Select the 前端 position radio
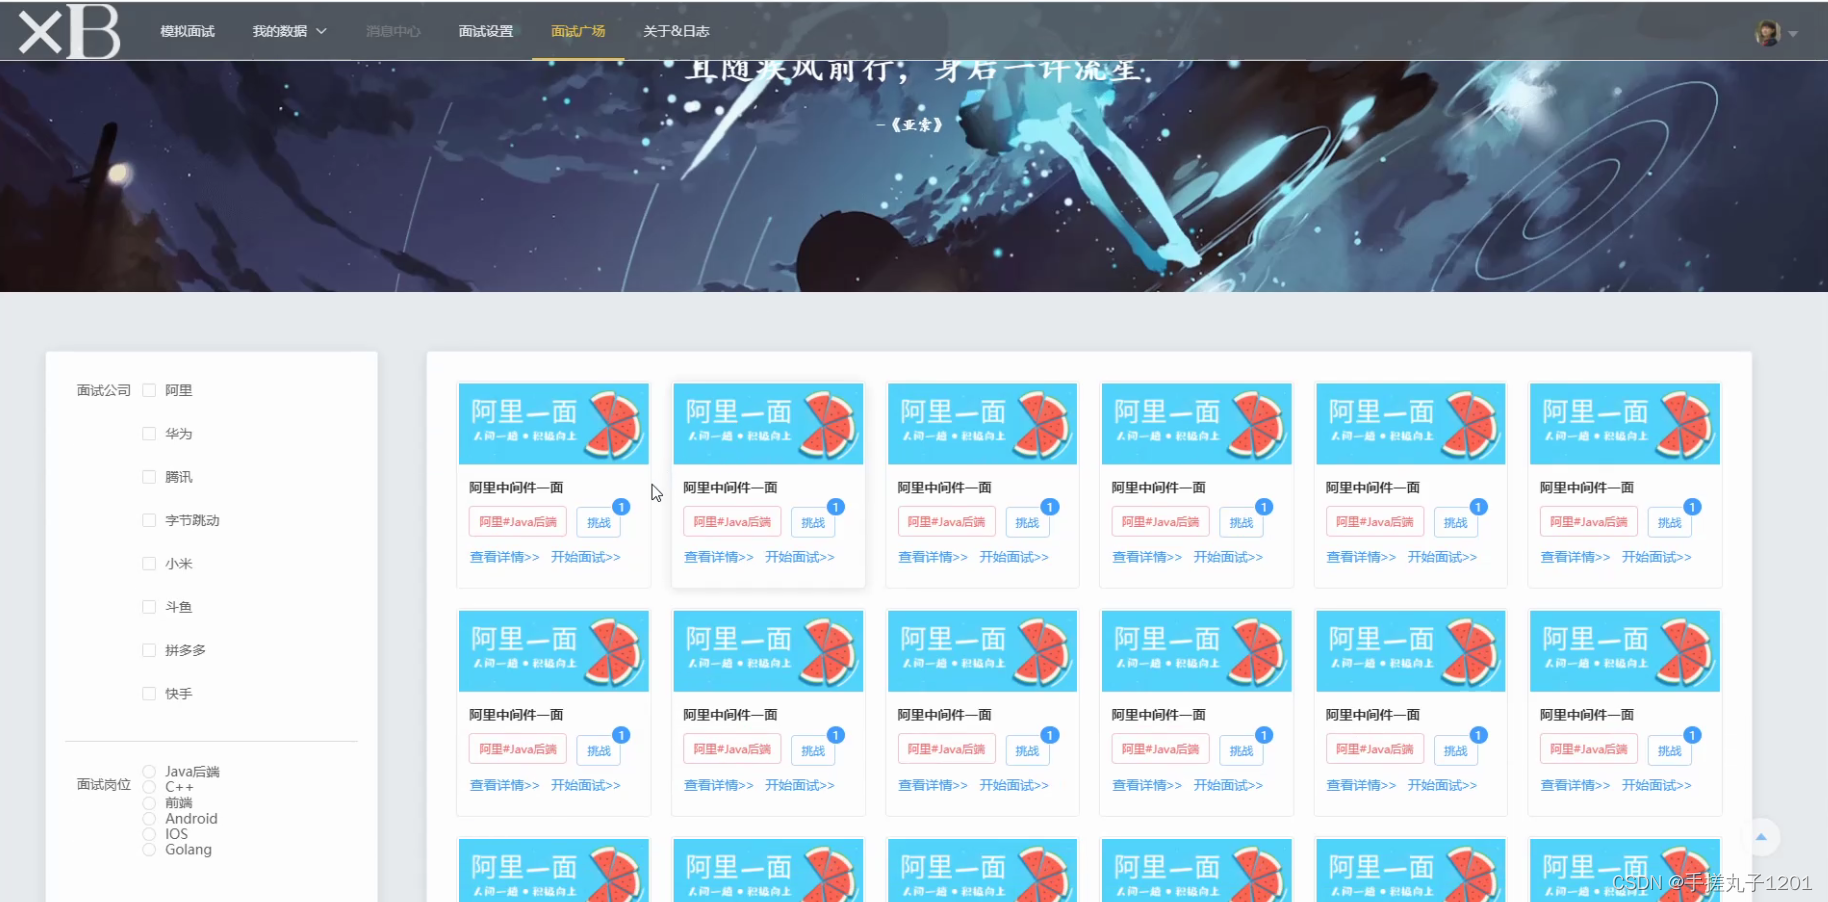Screen dimensions: 1828x902 [149, 803]
